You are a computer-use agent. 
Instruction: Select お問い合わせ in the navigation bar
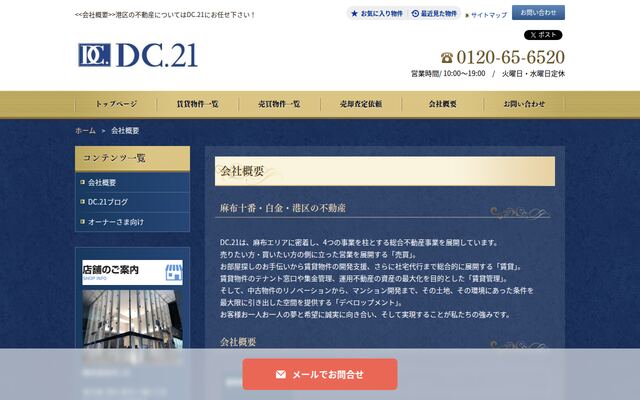pyautogui.click(x=524, y=104)
